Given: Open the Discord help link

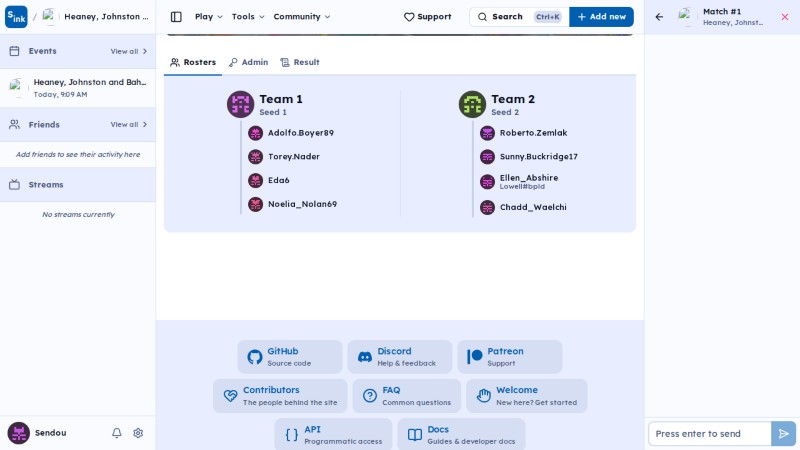Looking at the screenshot, I should tap(399, 357).
